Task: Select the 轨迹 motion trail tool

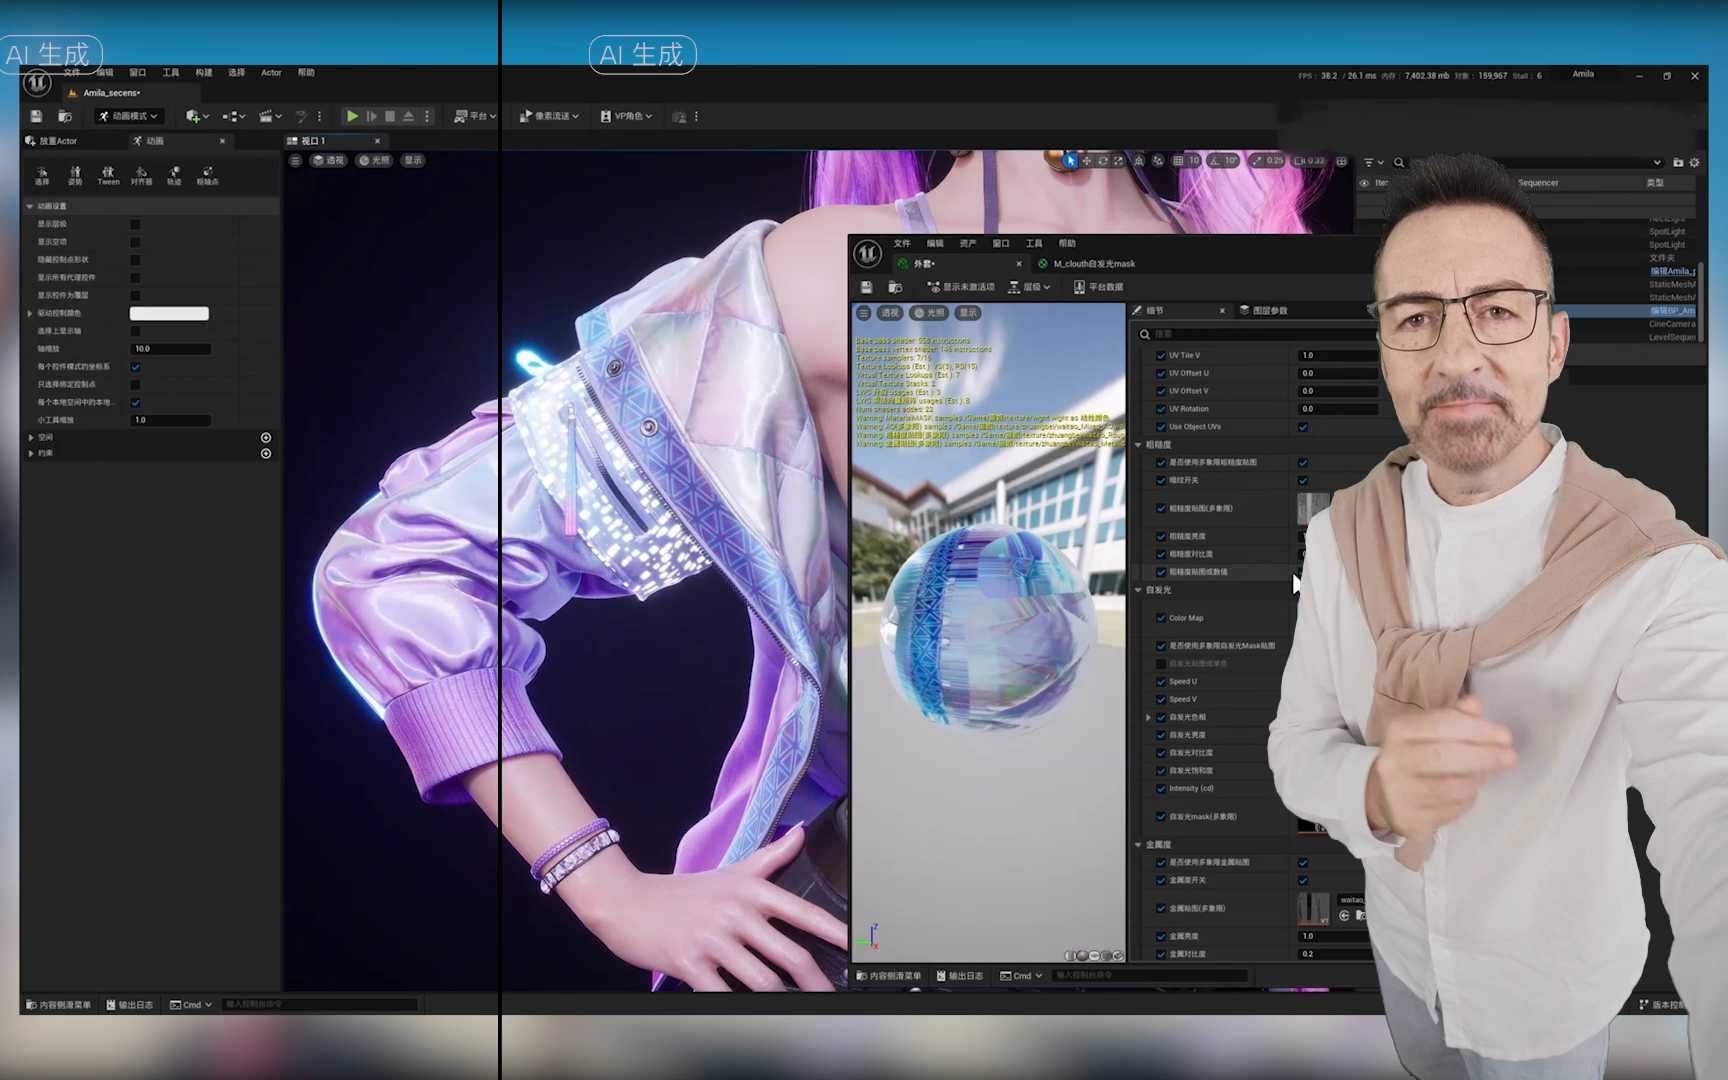Action: [174, 176]
